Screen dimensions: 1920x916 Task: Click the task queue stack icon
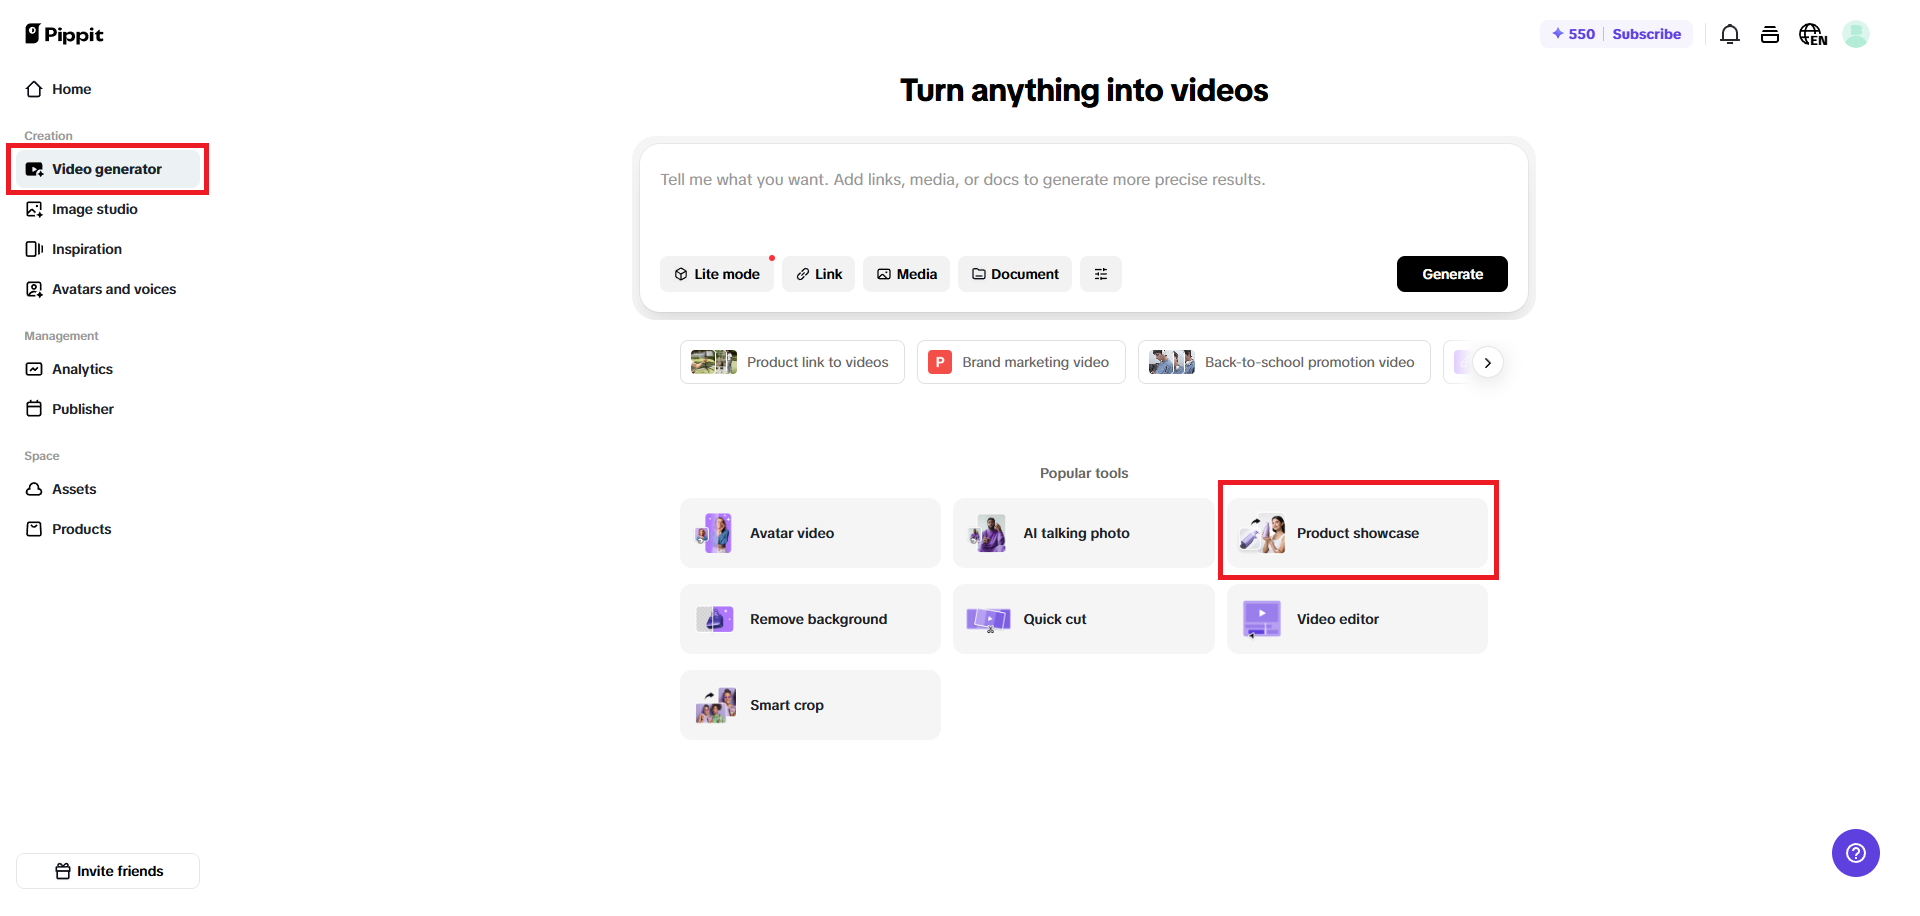pyautogui.click(x=1769, y=34)
